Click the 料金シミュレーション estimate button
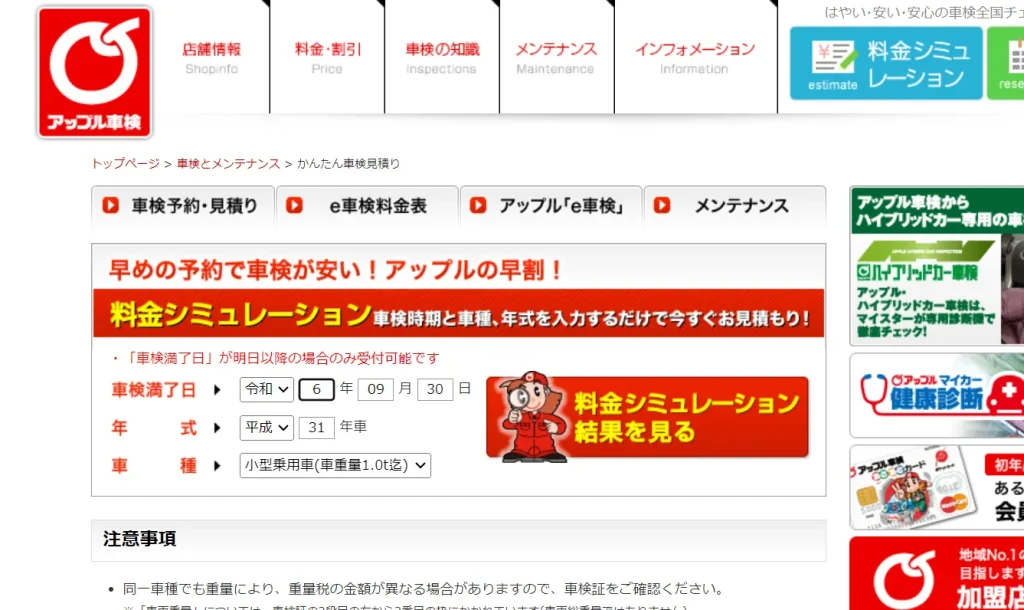 click(886, 63)
